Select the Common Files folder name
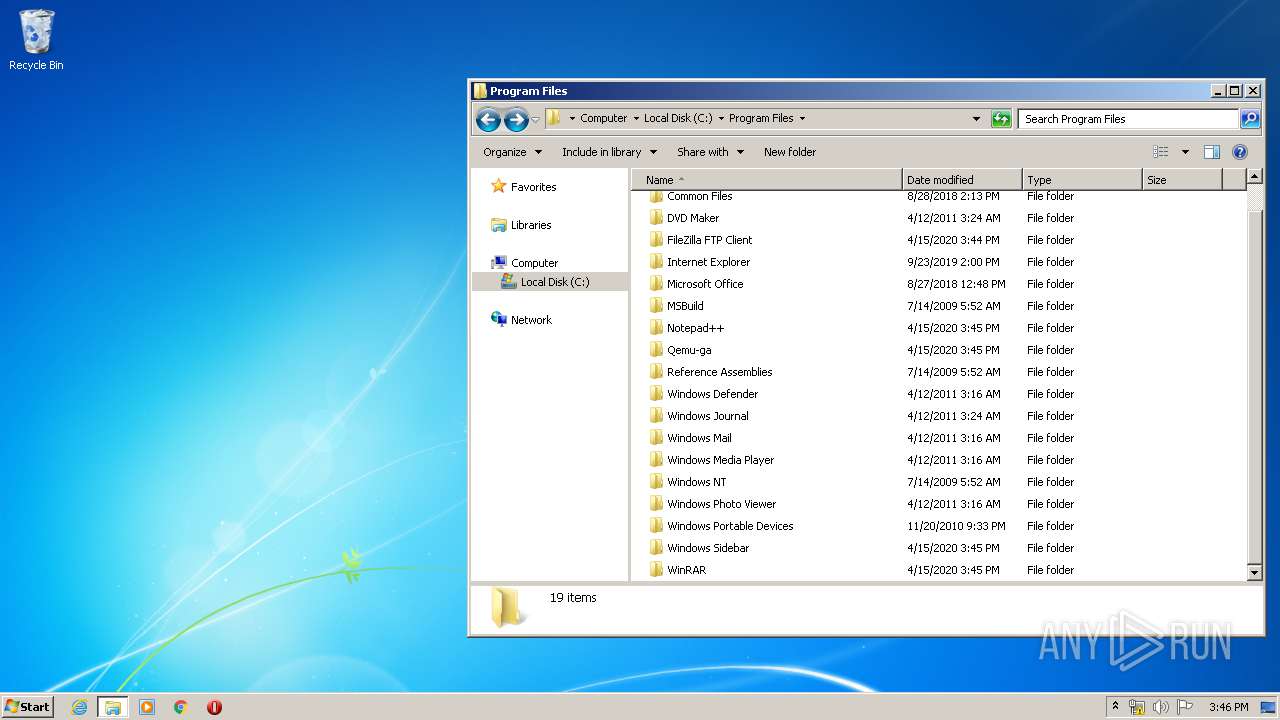 click(x=699, y=196)
